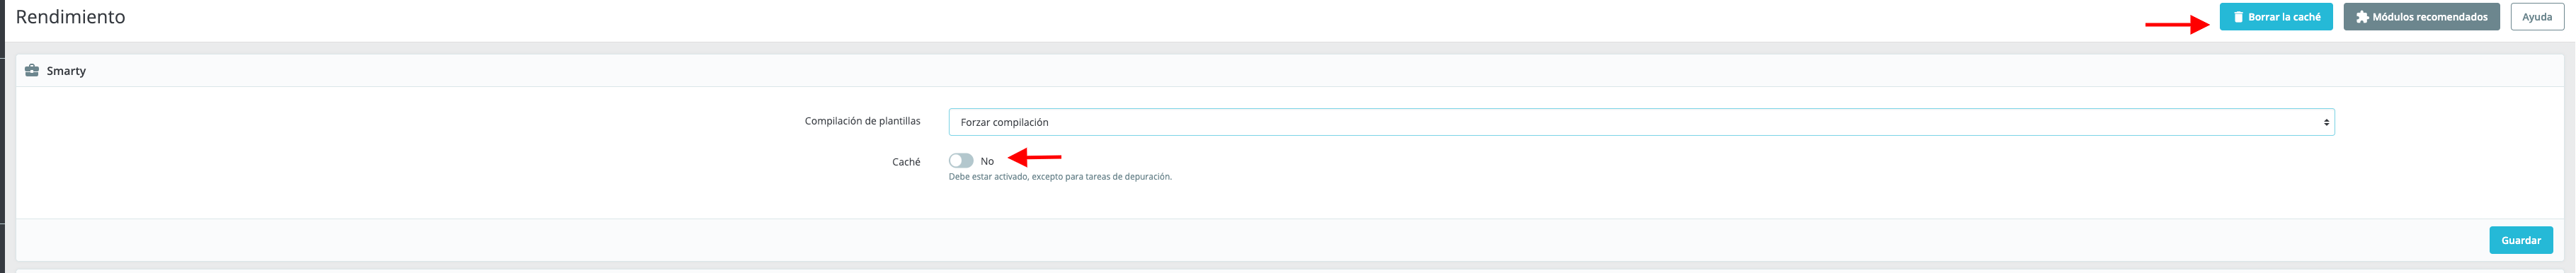The width and height of the screenshot is (2576, 273).
Task: Click the trash can icon on Borrar la caché
Action: (x=2239, y=17)
